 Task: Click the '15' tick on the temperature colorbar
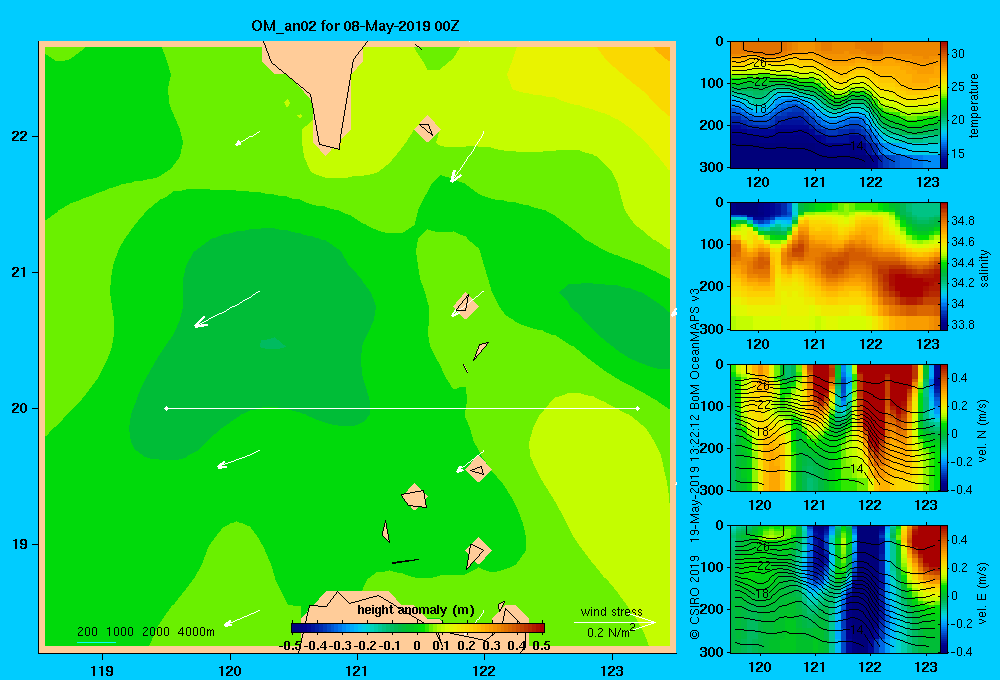958,154
